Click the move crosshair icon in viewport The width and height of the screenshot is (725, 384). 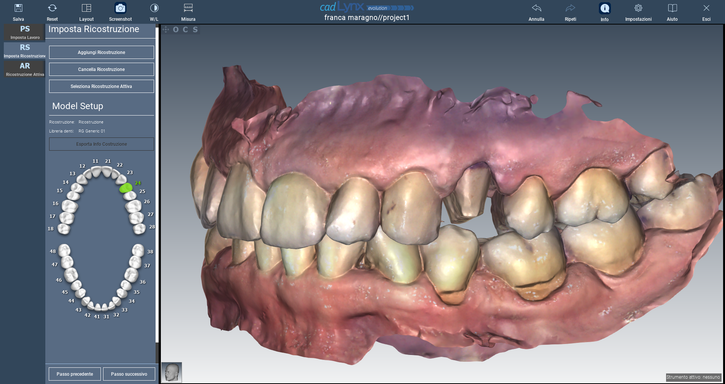coord(166,30)
